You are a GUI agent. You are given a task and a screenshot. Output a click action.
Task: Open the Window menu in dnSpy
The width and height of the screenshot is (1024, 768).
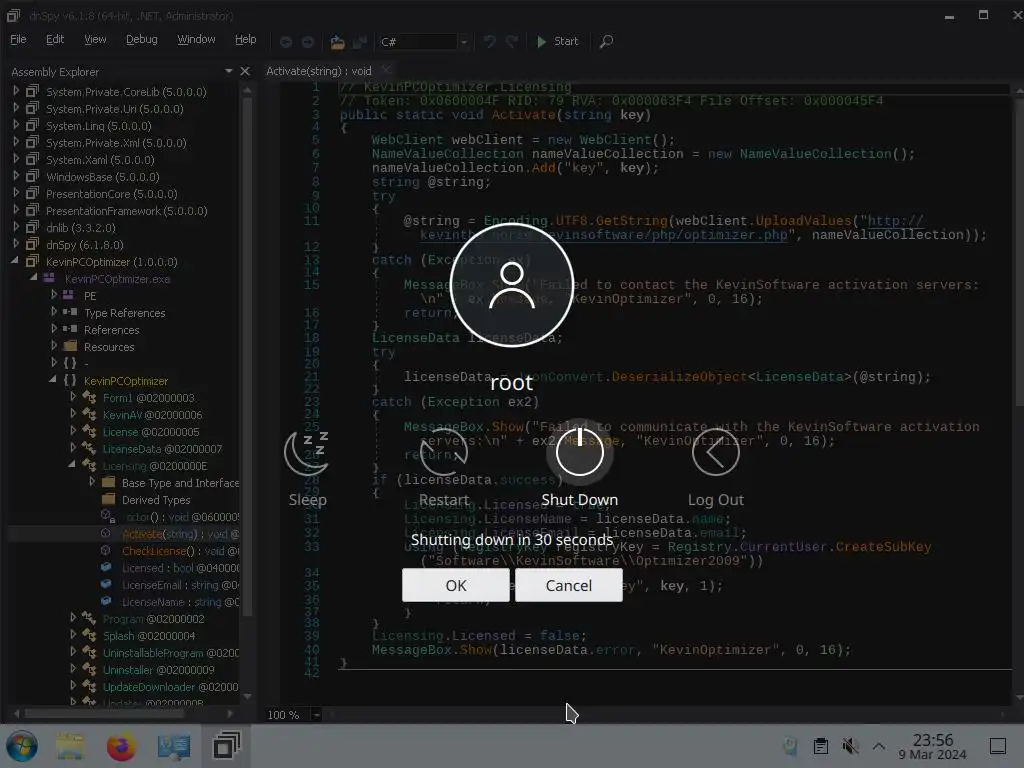point(196,39)
